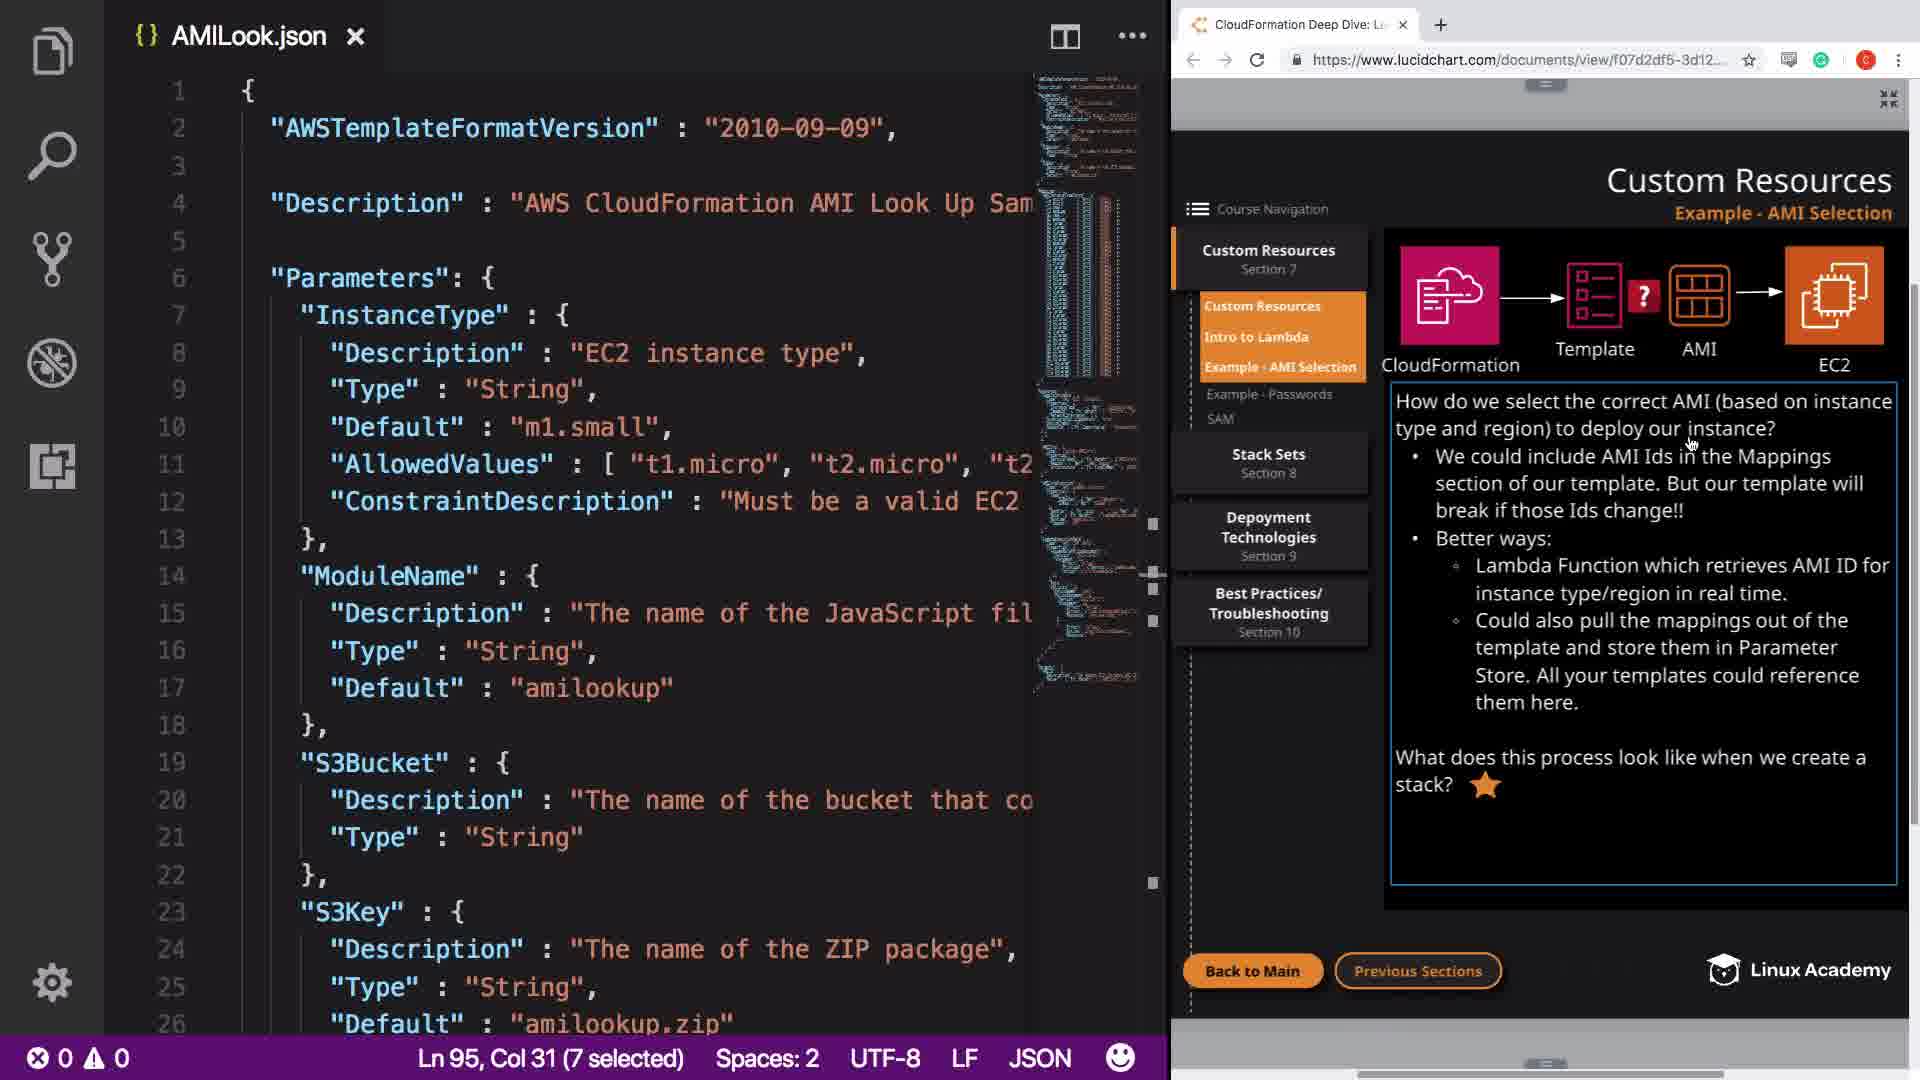Open the Source Control icon
This screenshot has width=1920, height=1080.
click(52, 259)
